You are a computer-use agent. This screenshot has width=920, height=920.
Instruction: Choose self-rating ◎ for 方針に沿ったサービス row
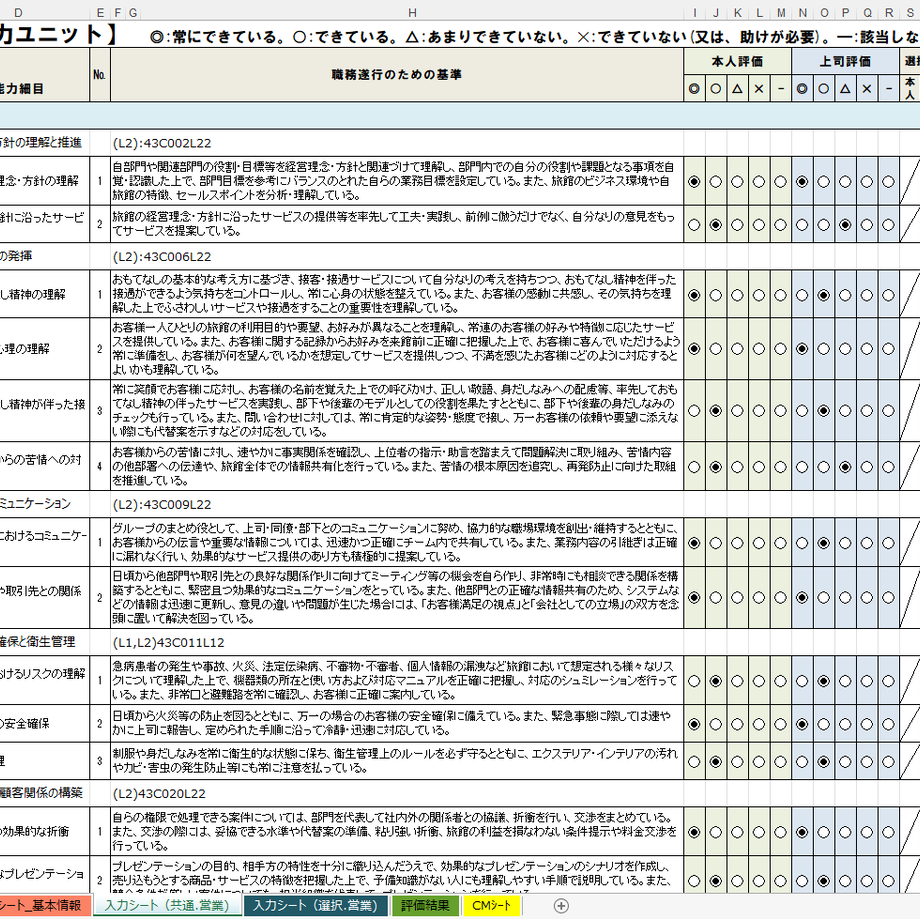[x=694, y=225]
